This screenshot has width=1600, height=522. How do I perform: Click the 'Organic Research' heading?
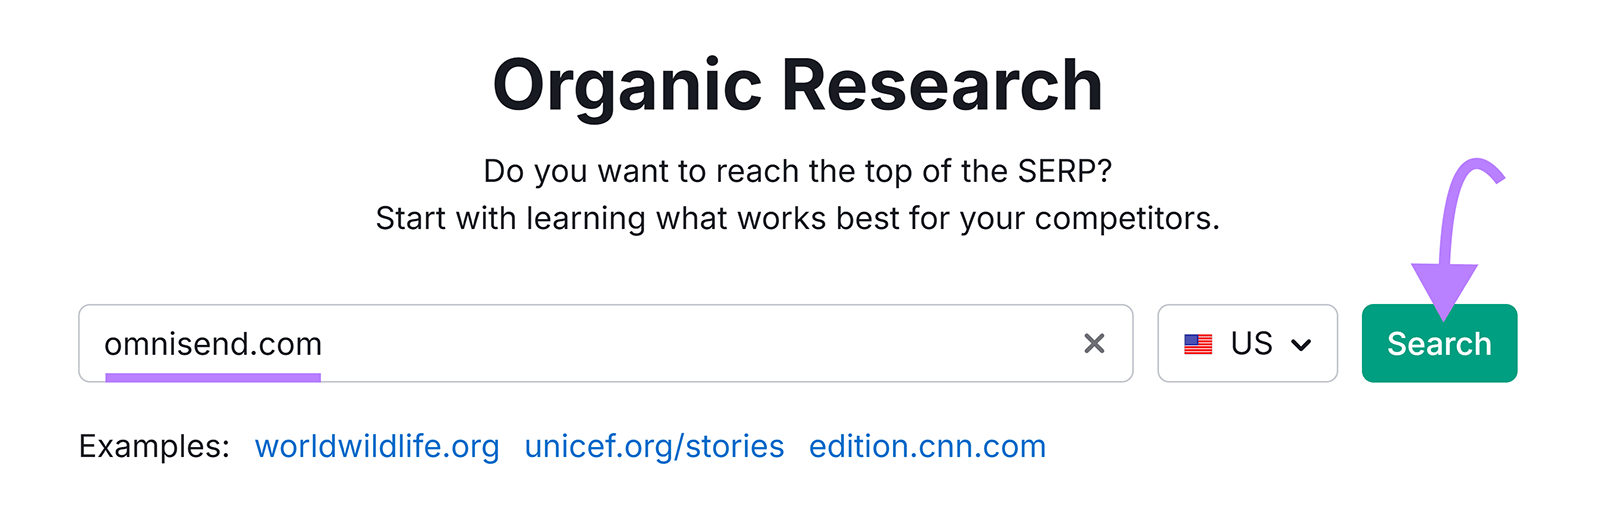pyautogui.click(x=797, y=85)
